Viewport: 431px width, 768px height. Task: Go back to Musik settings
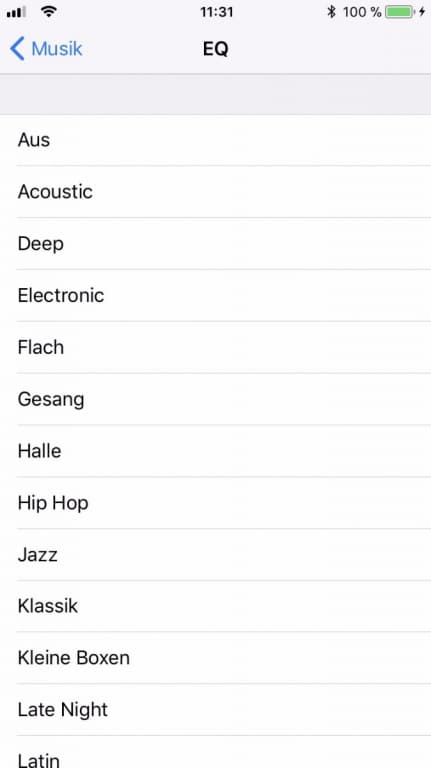(x=46, y=49)
